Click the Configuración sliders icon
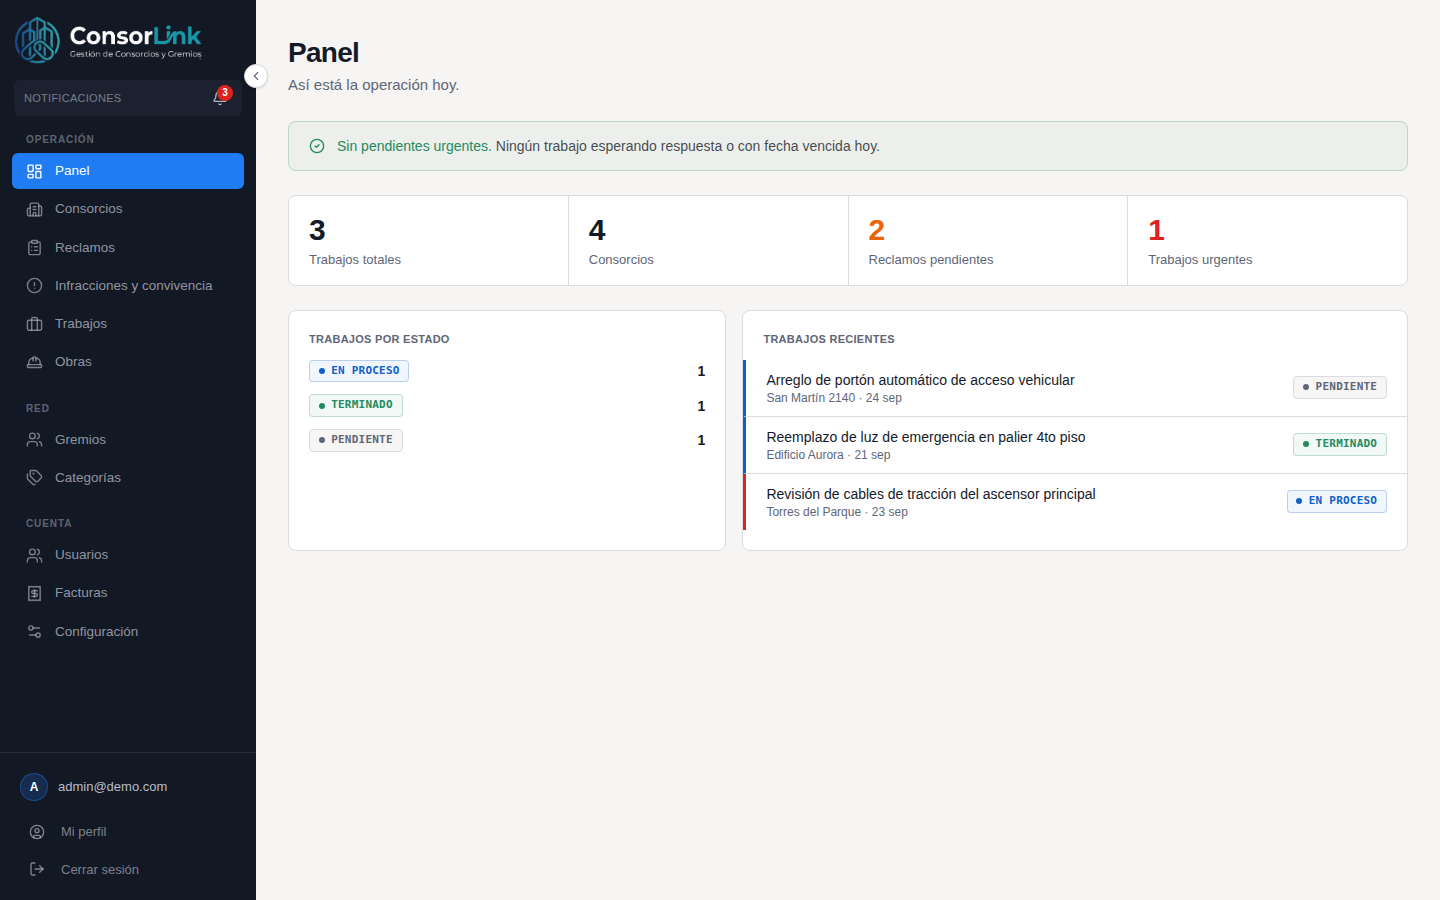Viewport: 1440px width, 900px height. tap(35, 632)
